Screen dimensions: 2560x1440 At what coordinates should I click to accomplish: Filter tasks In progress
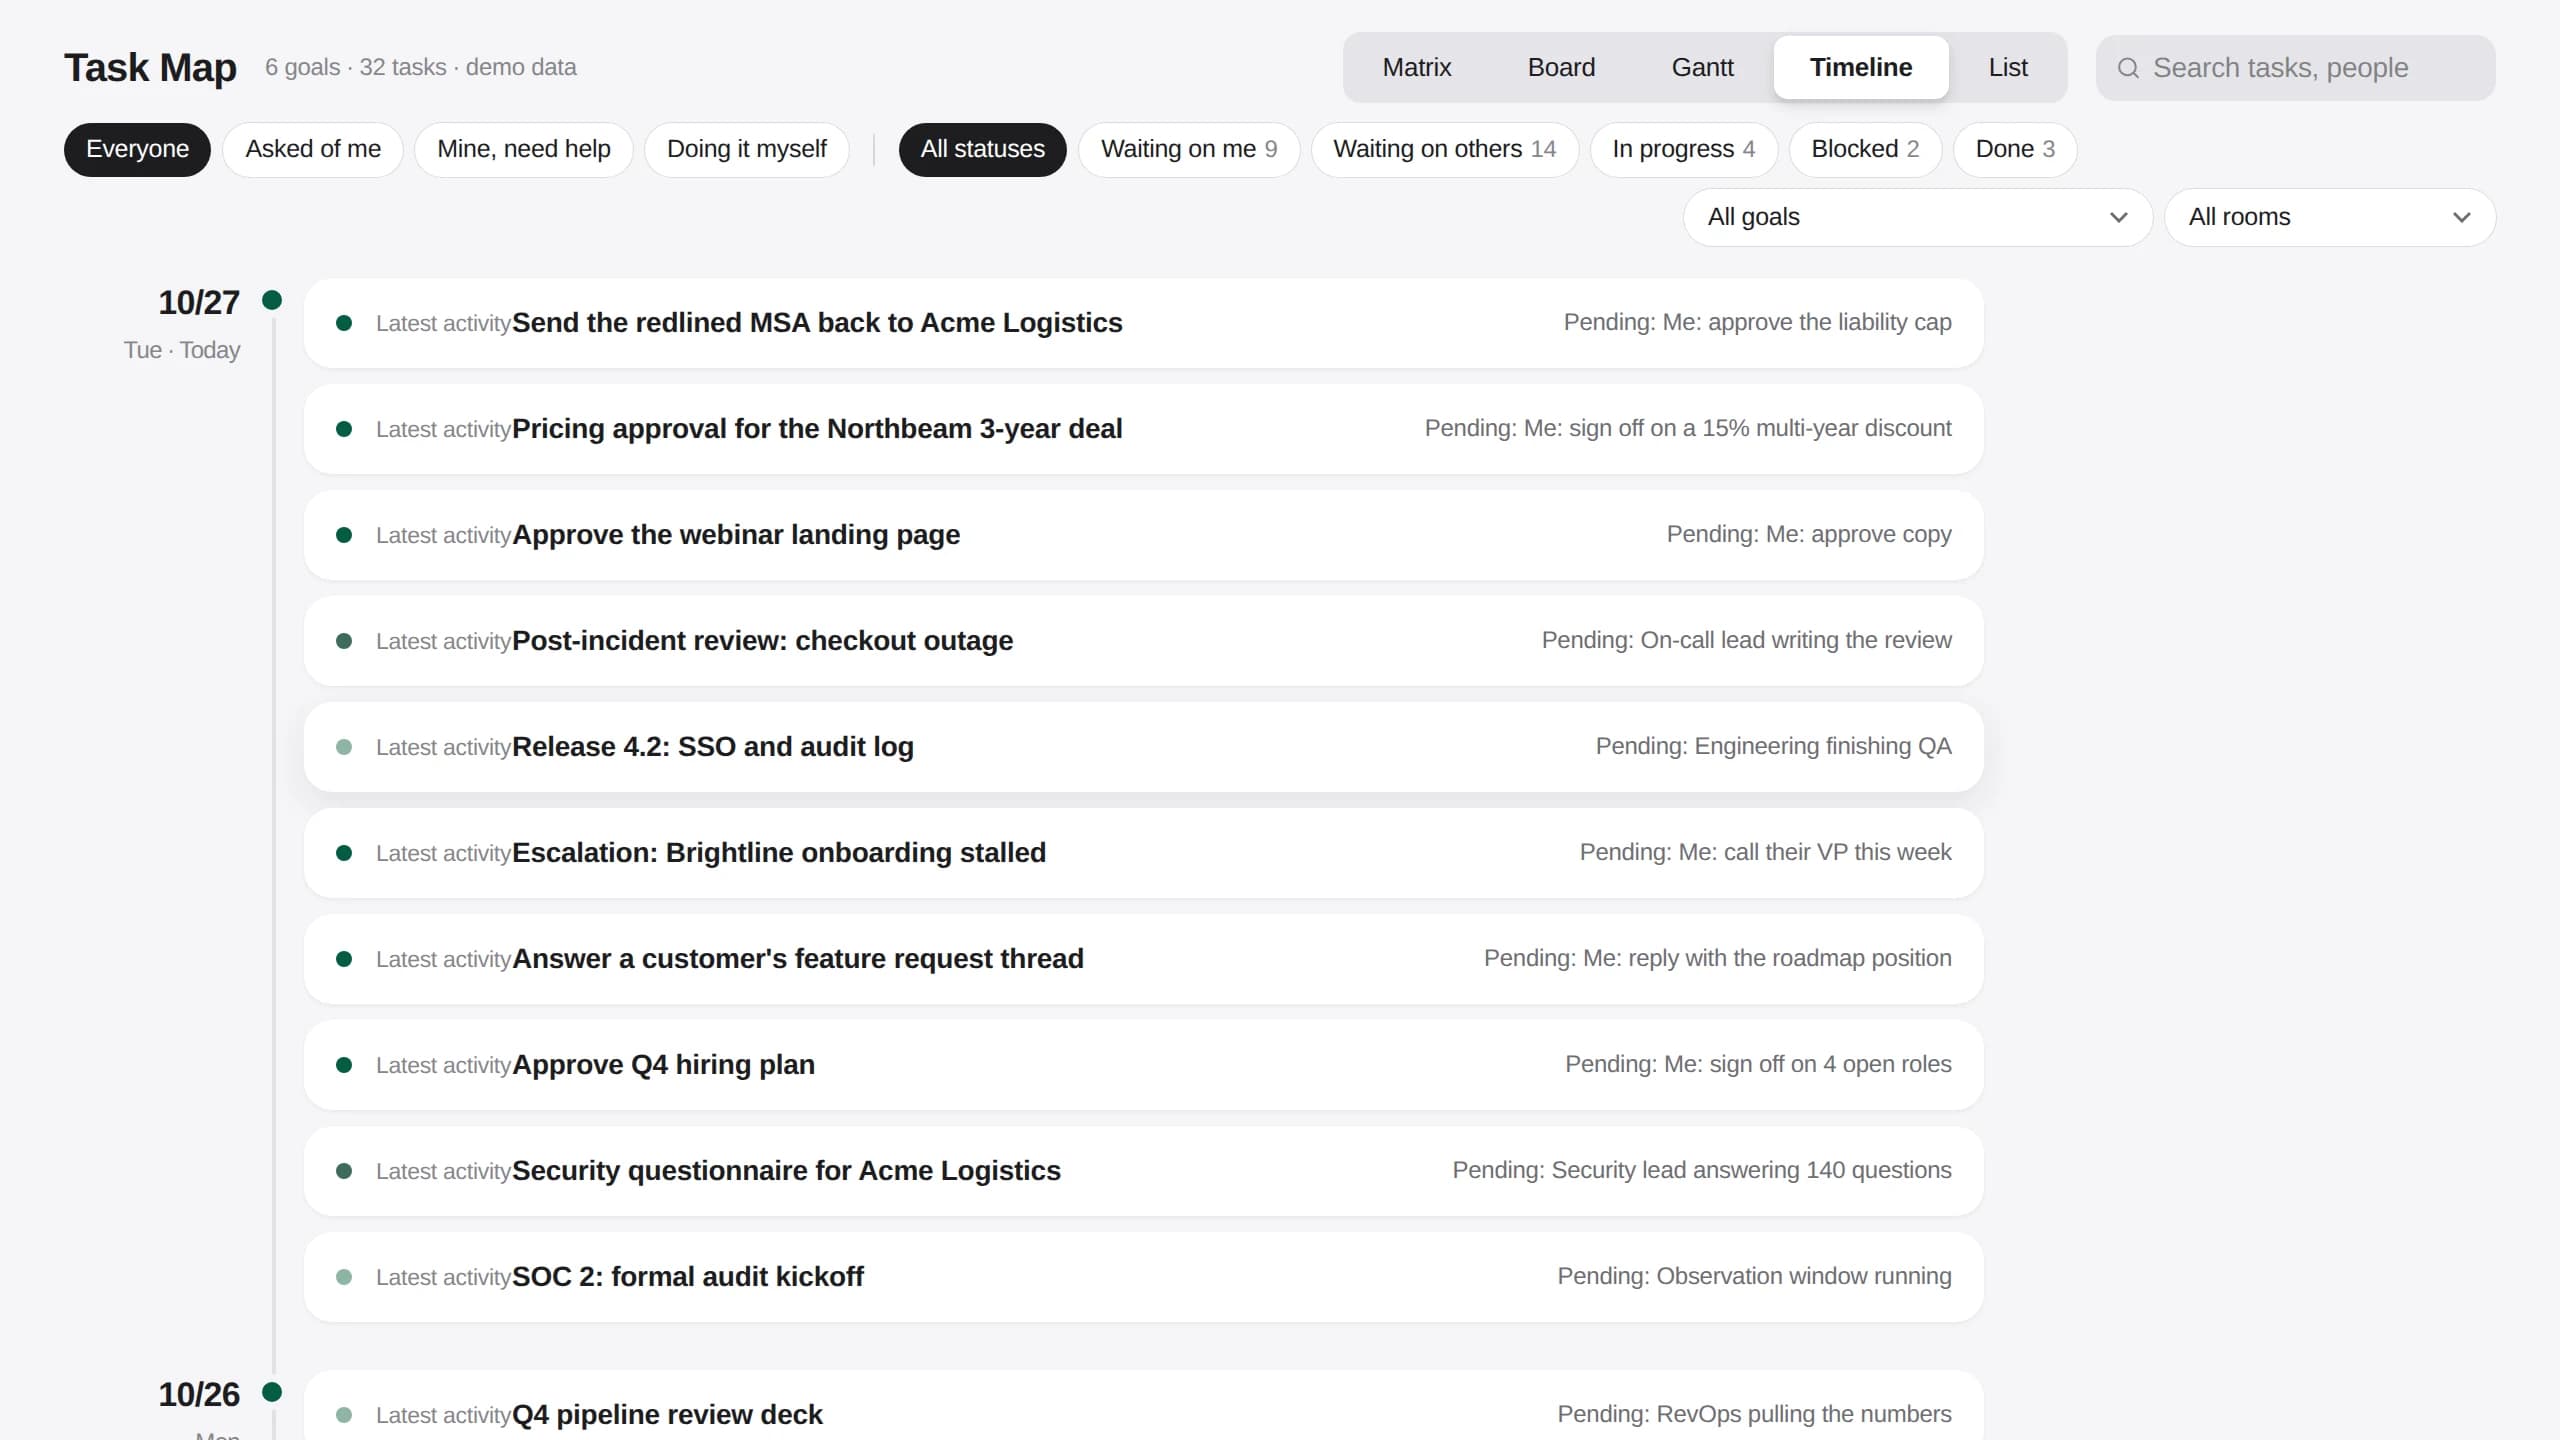pyautogui.click(x=1684, y=149)
